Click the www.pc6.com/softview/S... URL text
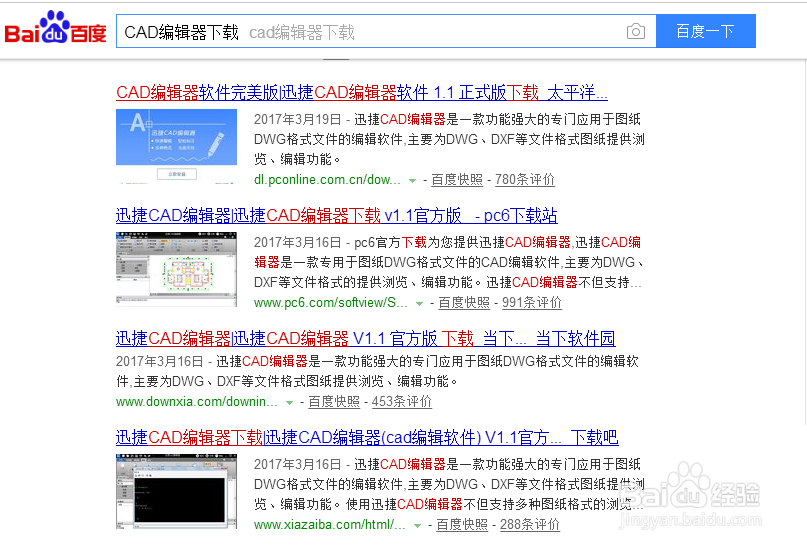807x548 pixels. tap(330, 303)
